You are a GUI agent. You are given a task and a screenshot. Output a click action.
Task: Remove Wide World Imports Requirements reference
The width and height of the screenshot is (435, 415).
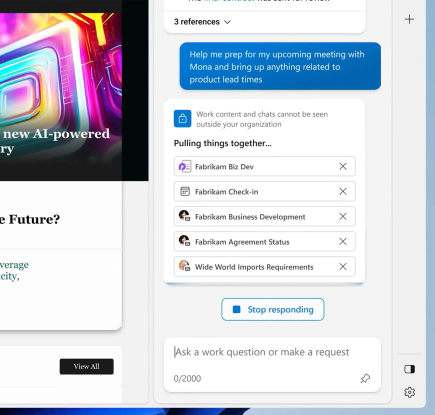(x=343, y=266)
